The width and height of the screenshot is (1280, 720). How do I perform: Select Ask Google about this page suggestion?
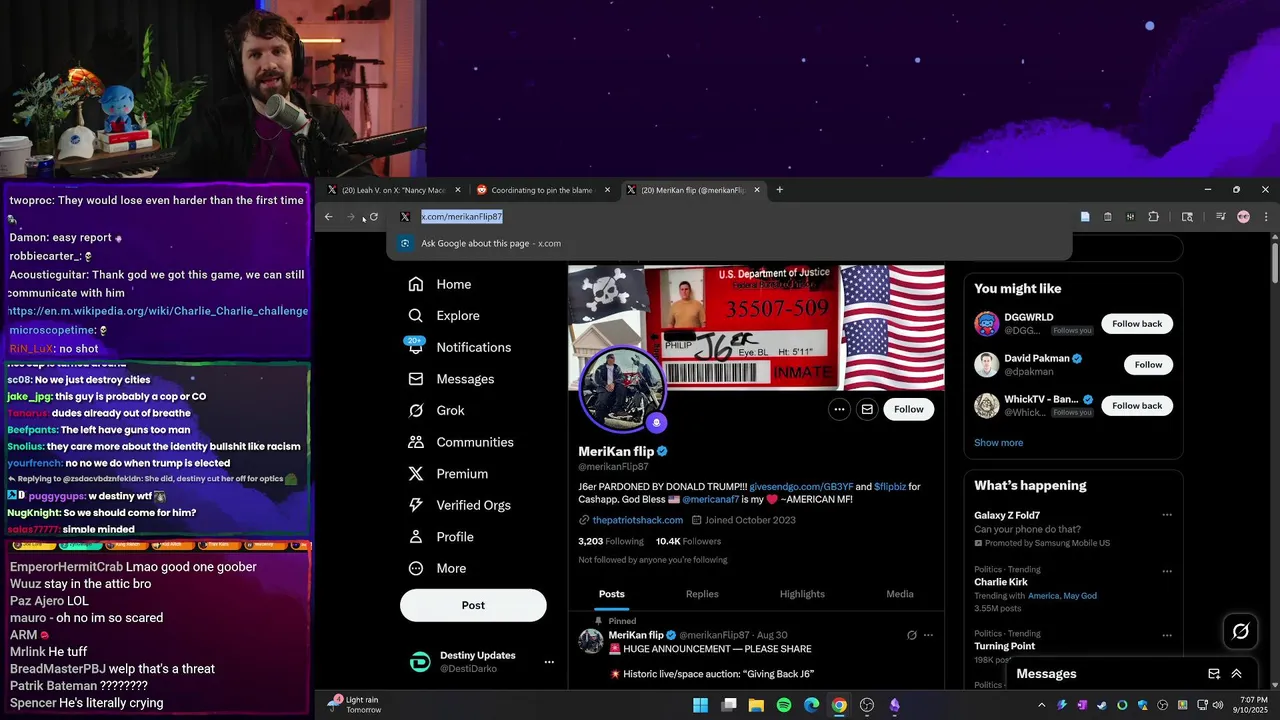[x=729, y=243]
